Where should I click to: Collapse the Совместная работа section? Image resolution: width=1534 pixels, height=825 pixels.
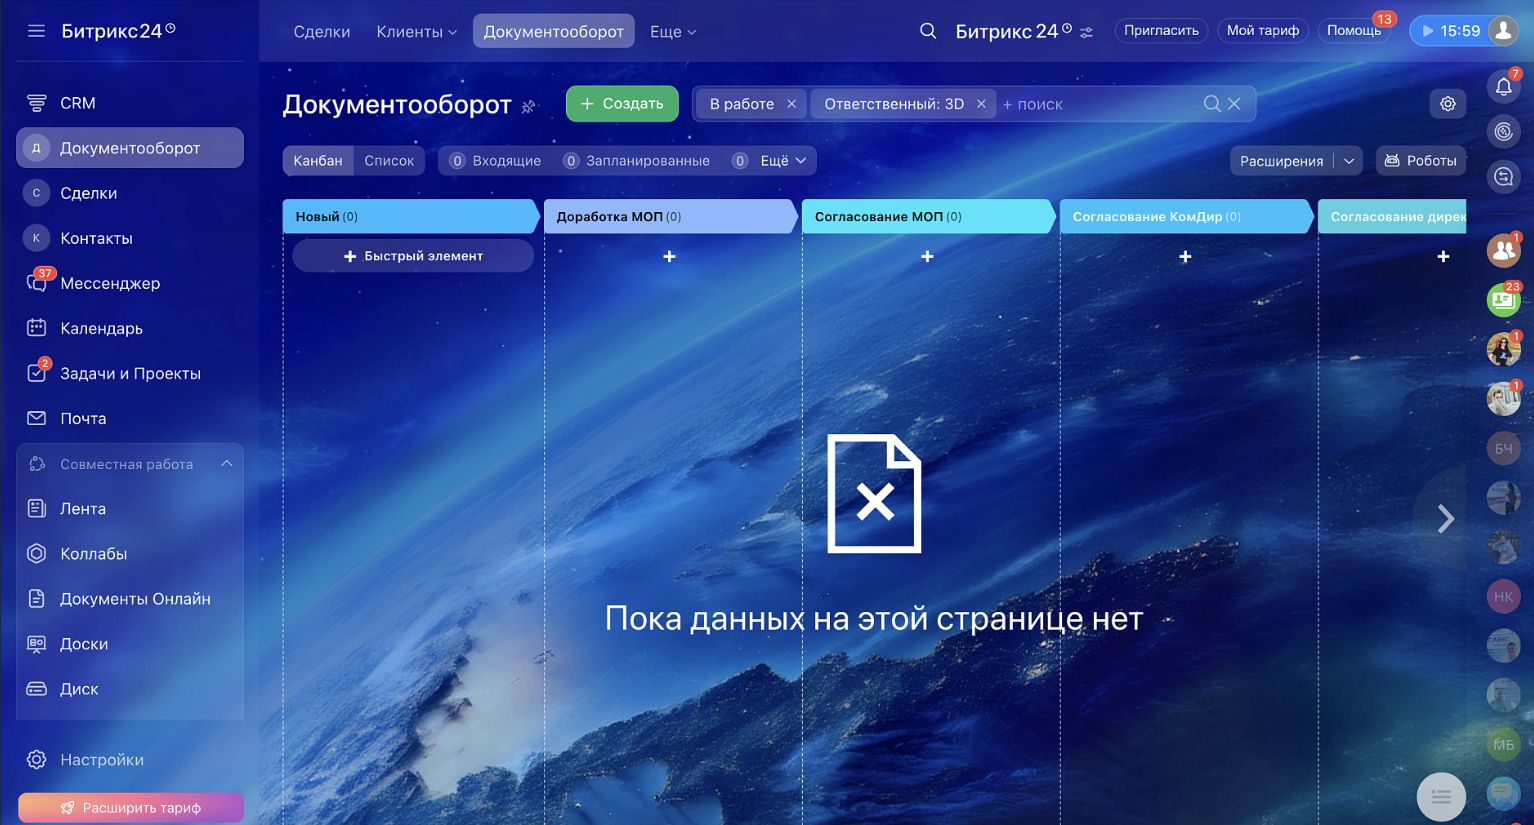tap(226, 464)
